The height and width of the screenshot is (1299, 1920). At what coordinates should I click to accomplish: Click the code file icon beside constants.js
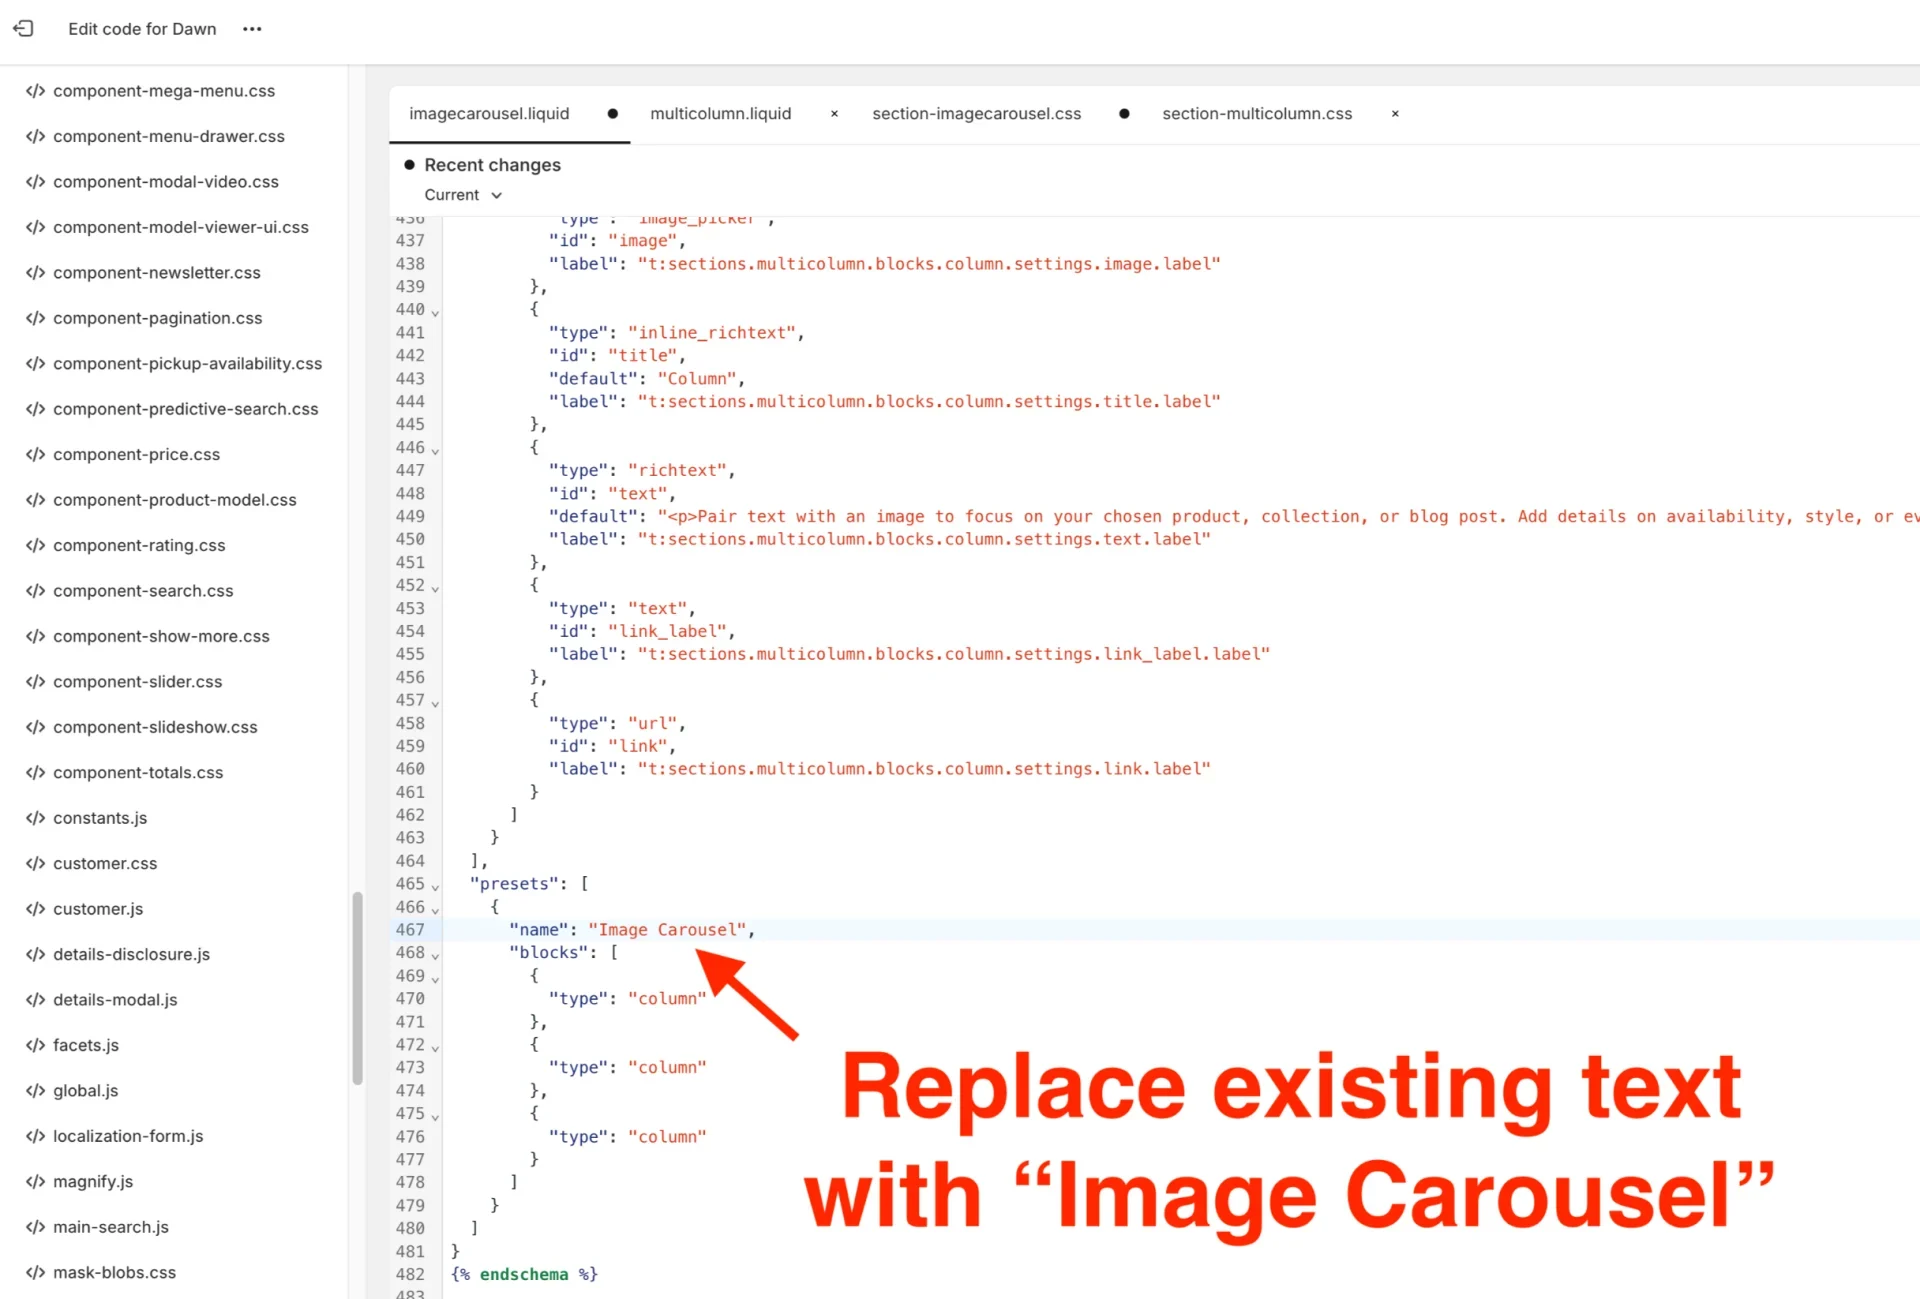[x=35, y=817]
